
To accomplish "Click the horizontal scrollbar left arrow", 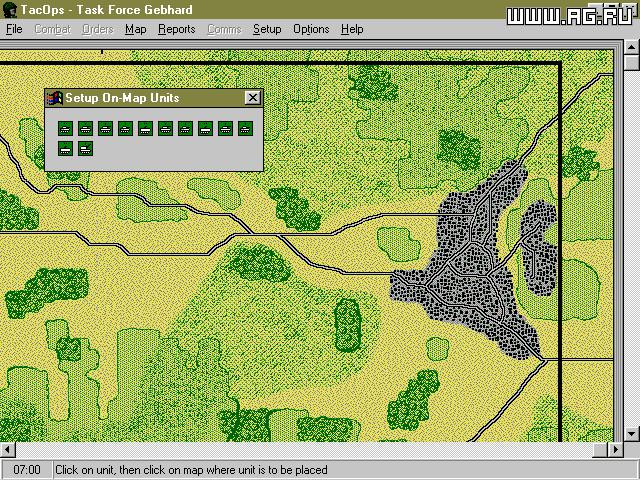I will tap(7, 450).
